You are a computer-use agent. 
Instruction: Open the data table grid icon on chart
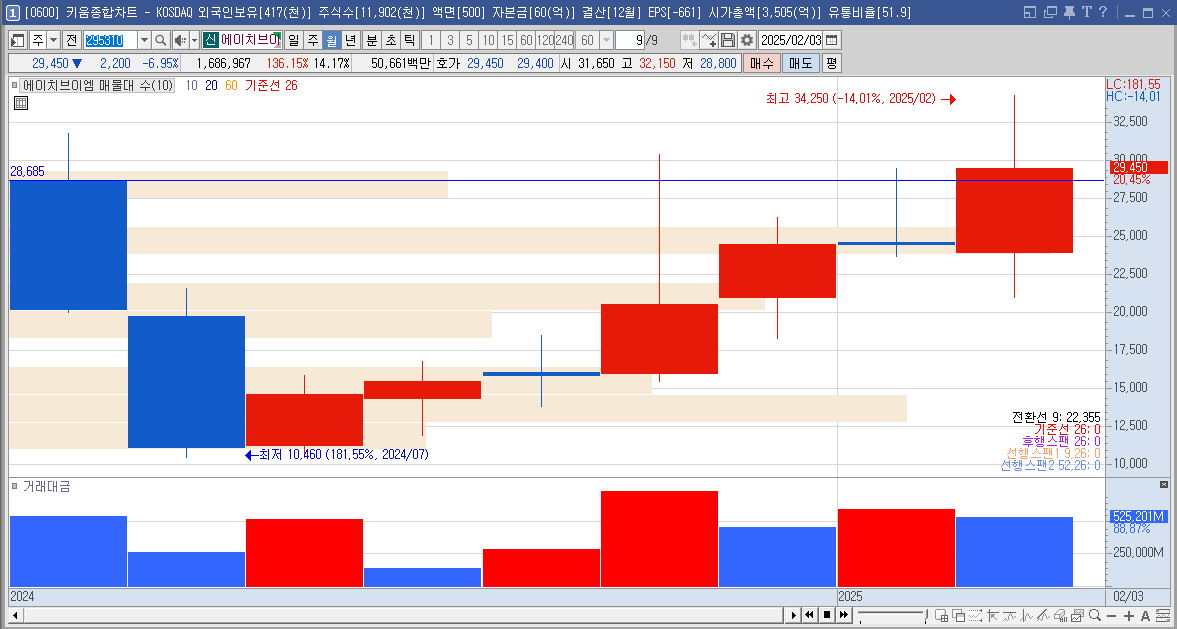pos(21,104)
